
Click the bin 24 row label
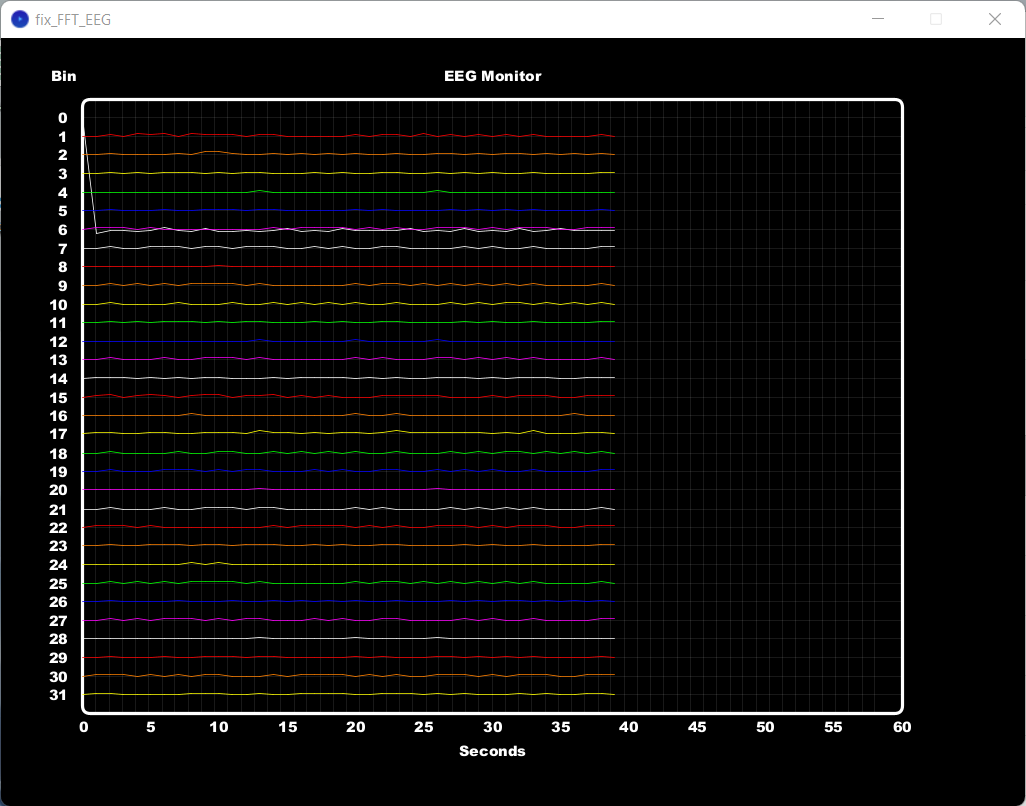point(58,564)
